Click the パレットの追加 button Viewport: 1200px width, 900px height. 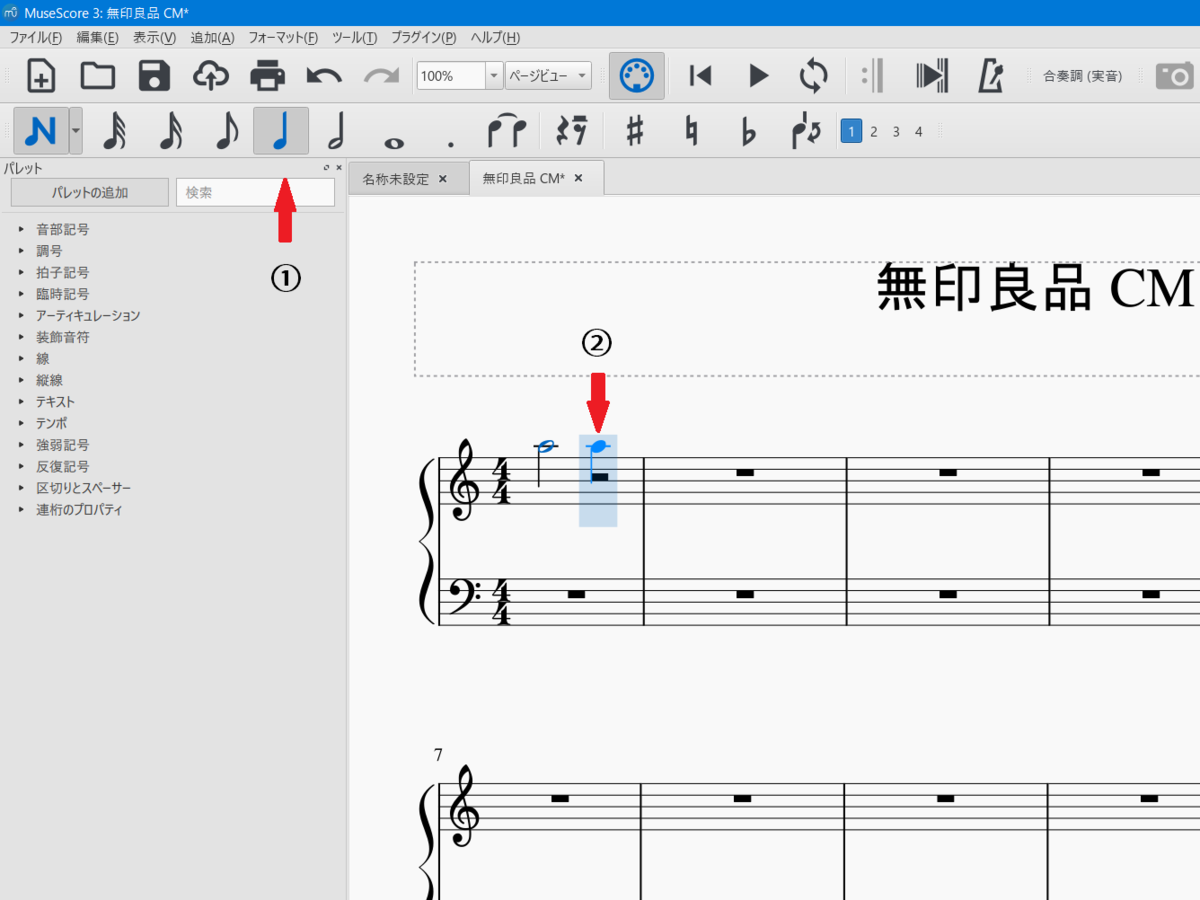[x=90, y=192]
